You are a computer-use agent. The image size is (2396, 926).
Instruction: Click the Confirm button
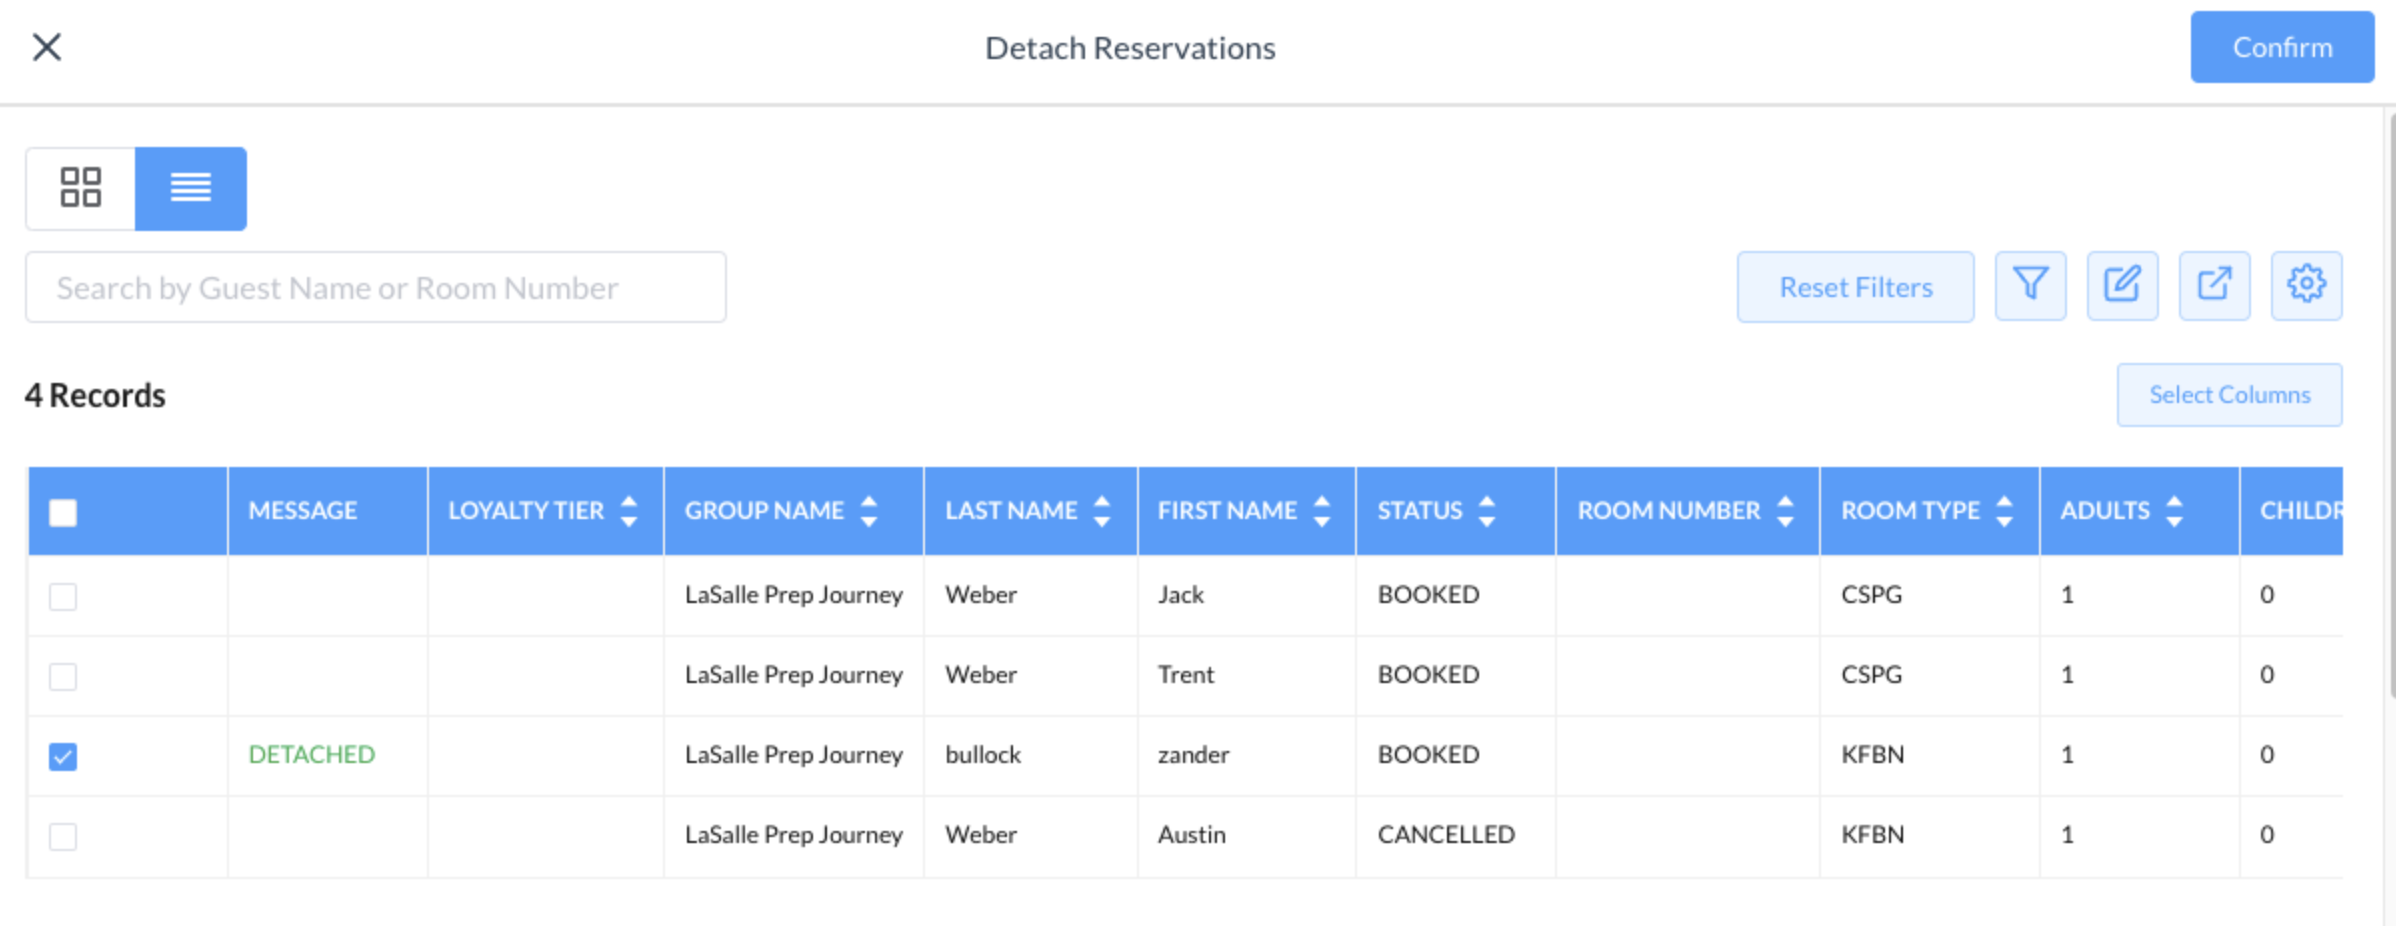click(x=2282, y=47)
